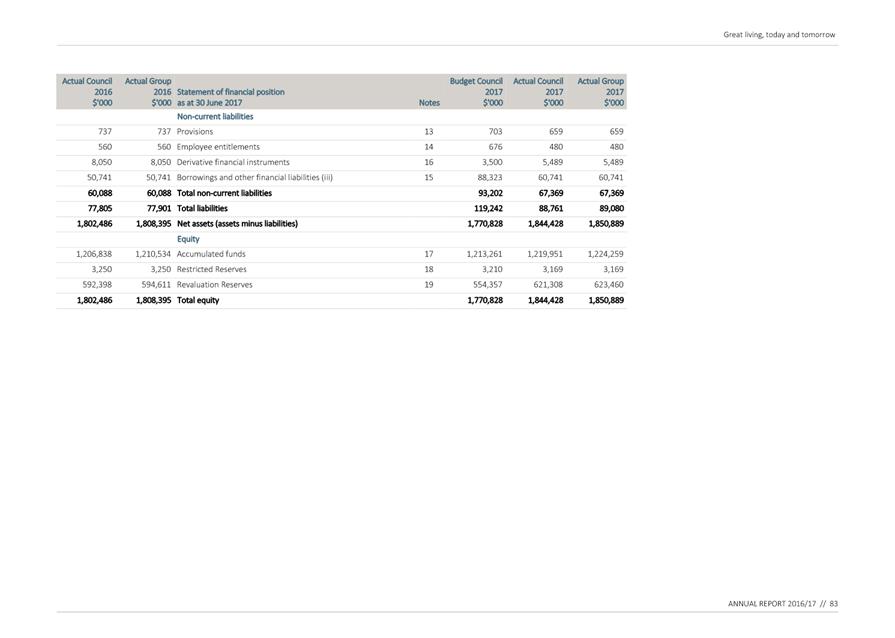Select the "Accumulated funds" row label

pyautogui.click(x=211, y=254)
